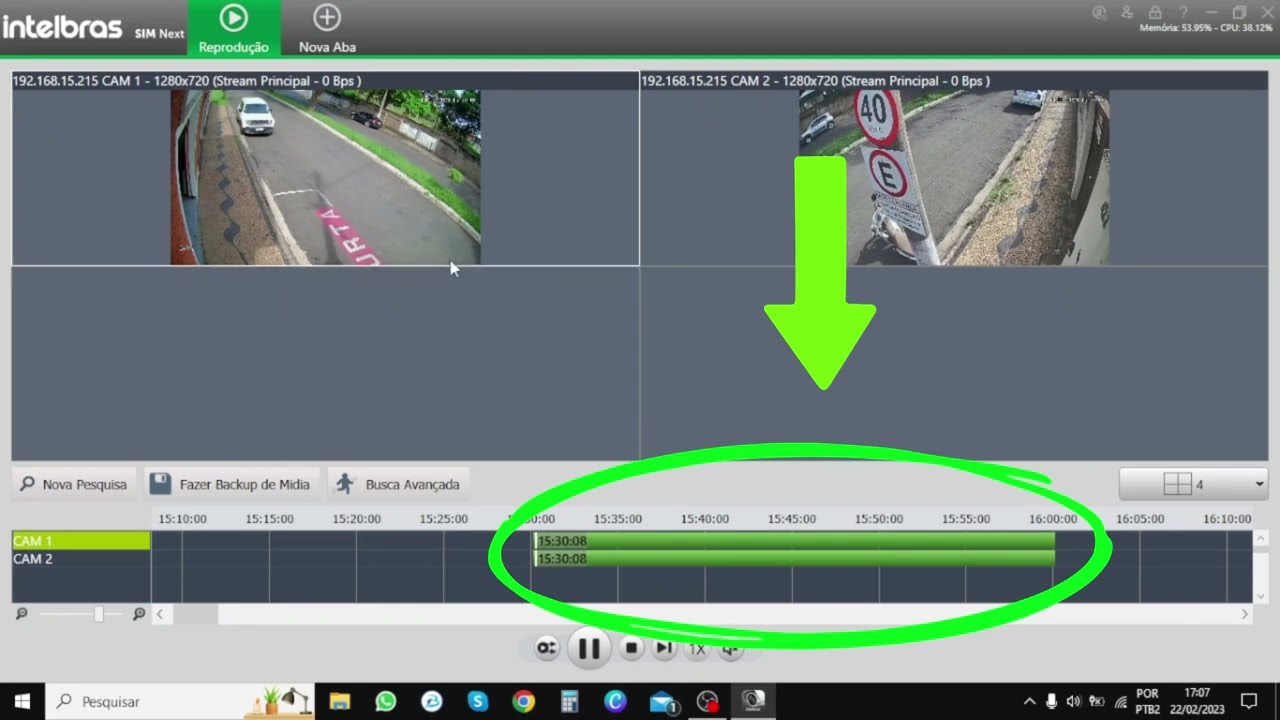Change 1X playback speed

697,649
